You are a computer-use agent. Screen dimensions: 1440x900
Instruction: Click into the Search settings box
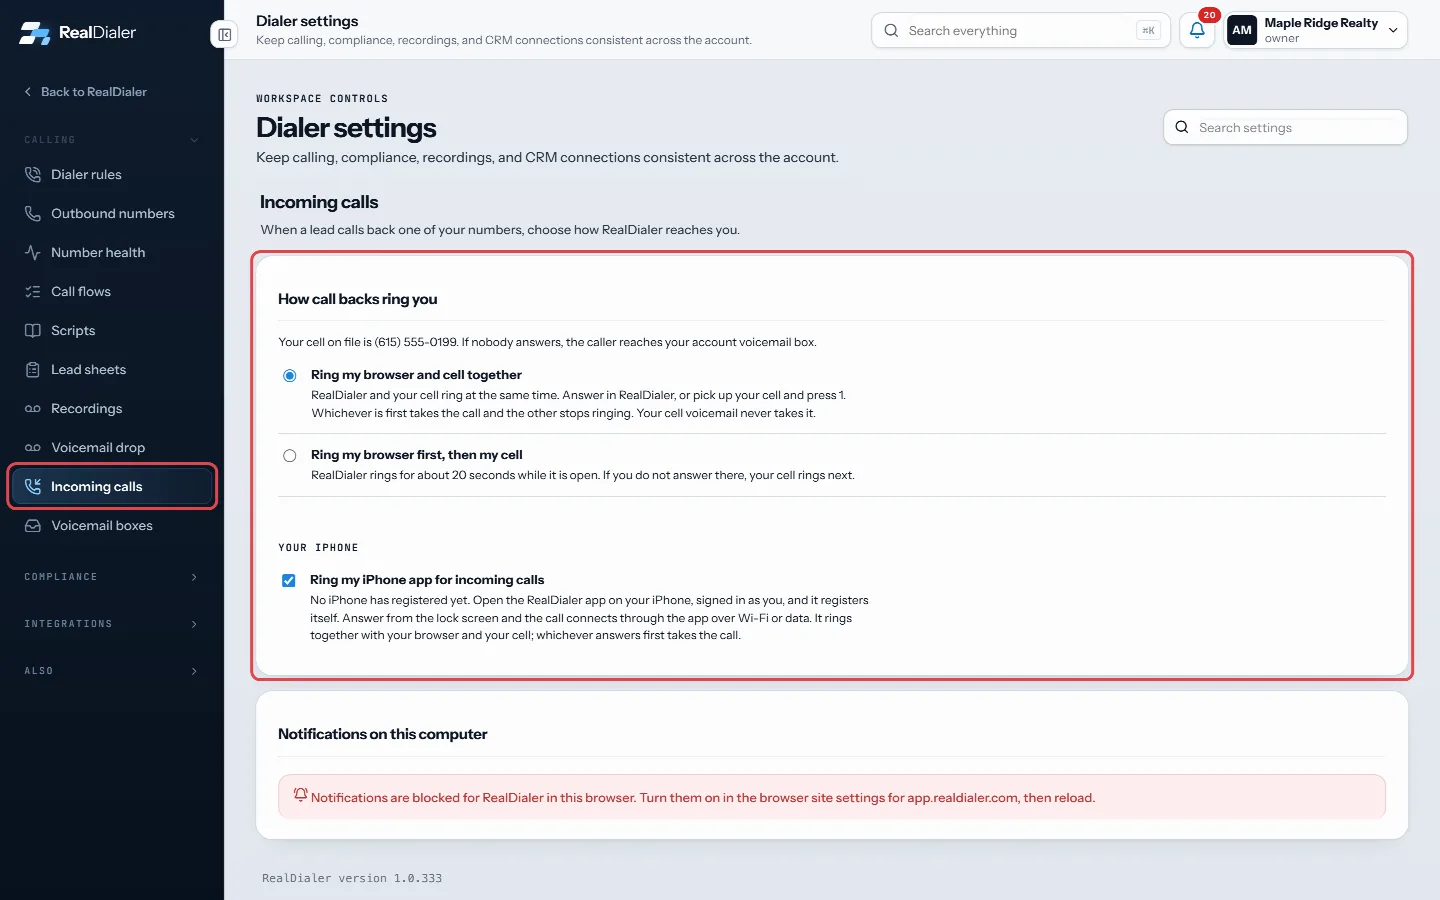tap(1286, 127)
